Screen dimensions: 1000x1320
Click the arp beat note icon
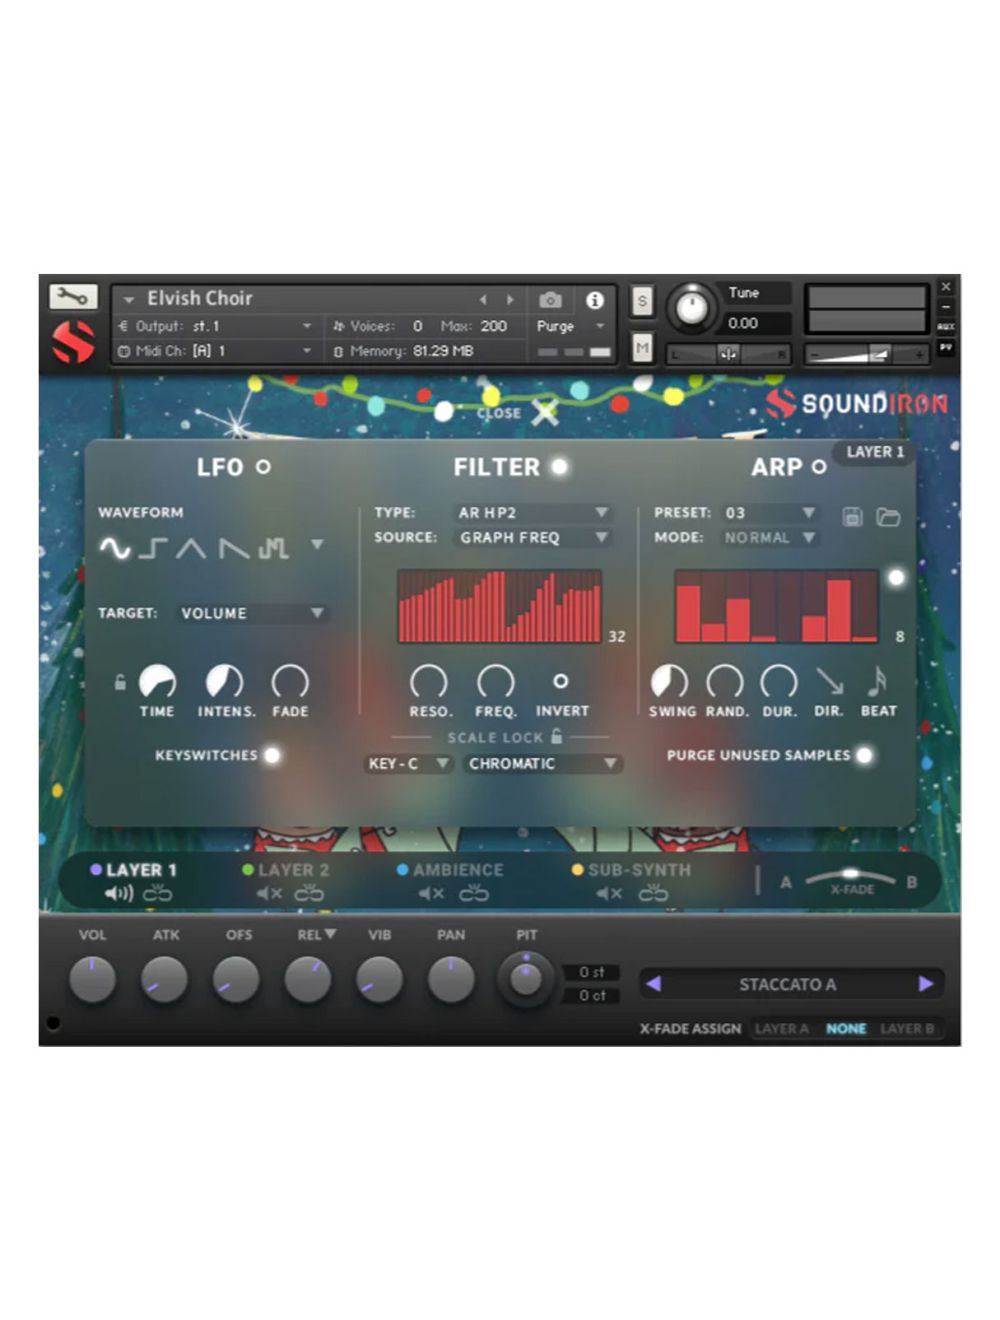(877, 682)
